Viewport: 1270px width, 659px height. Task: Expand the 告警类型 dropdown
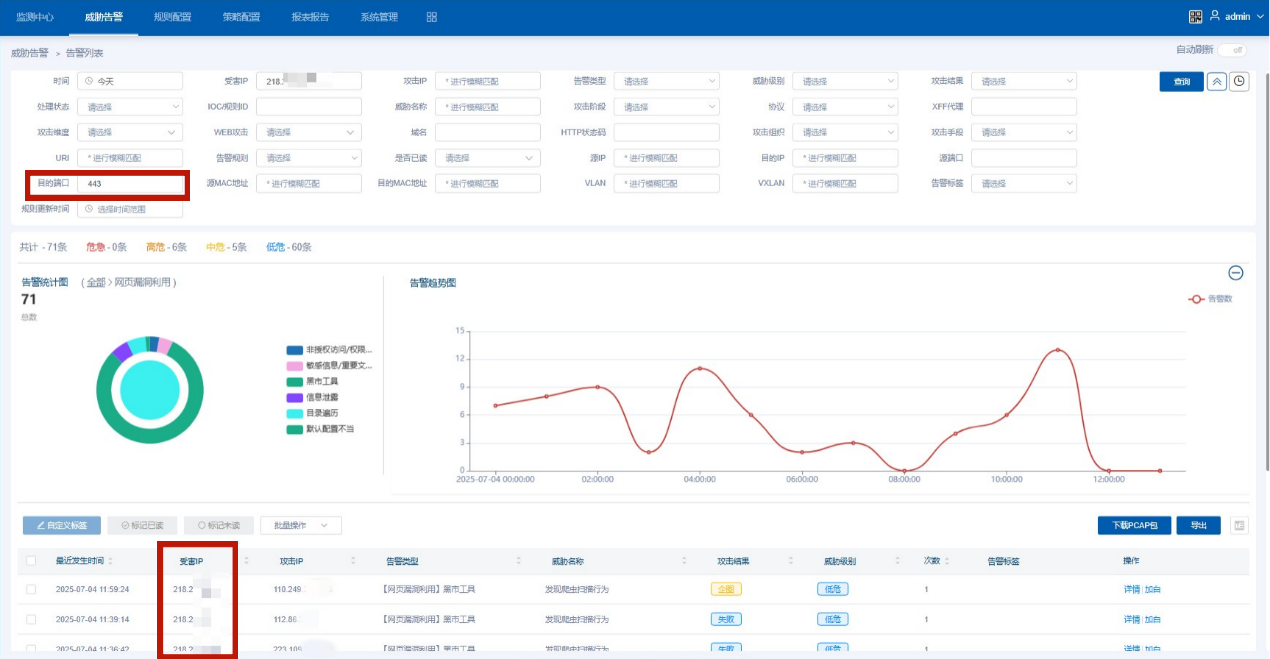(x=666, y=81)
